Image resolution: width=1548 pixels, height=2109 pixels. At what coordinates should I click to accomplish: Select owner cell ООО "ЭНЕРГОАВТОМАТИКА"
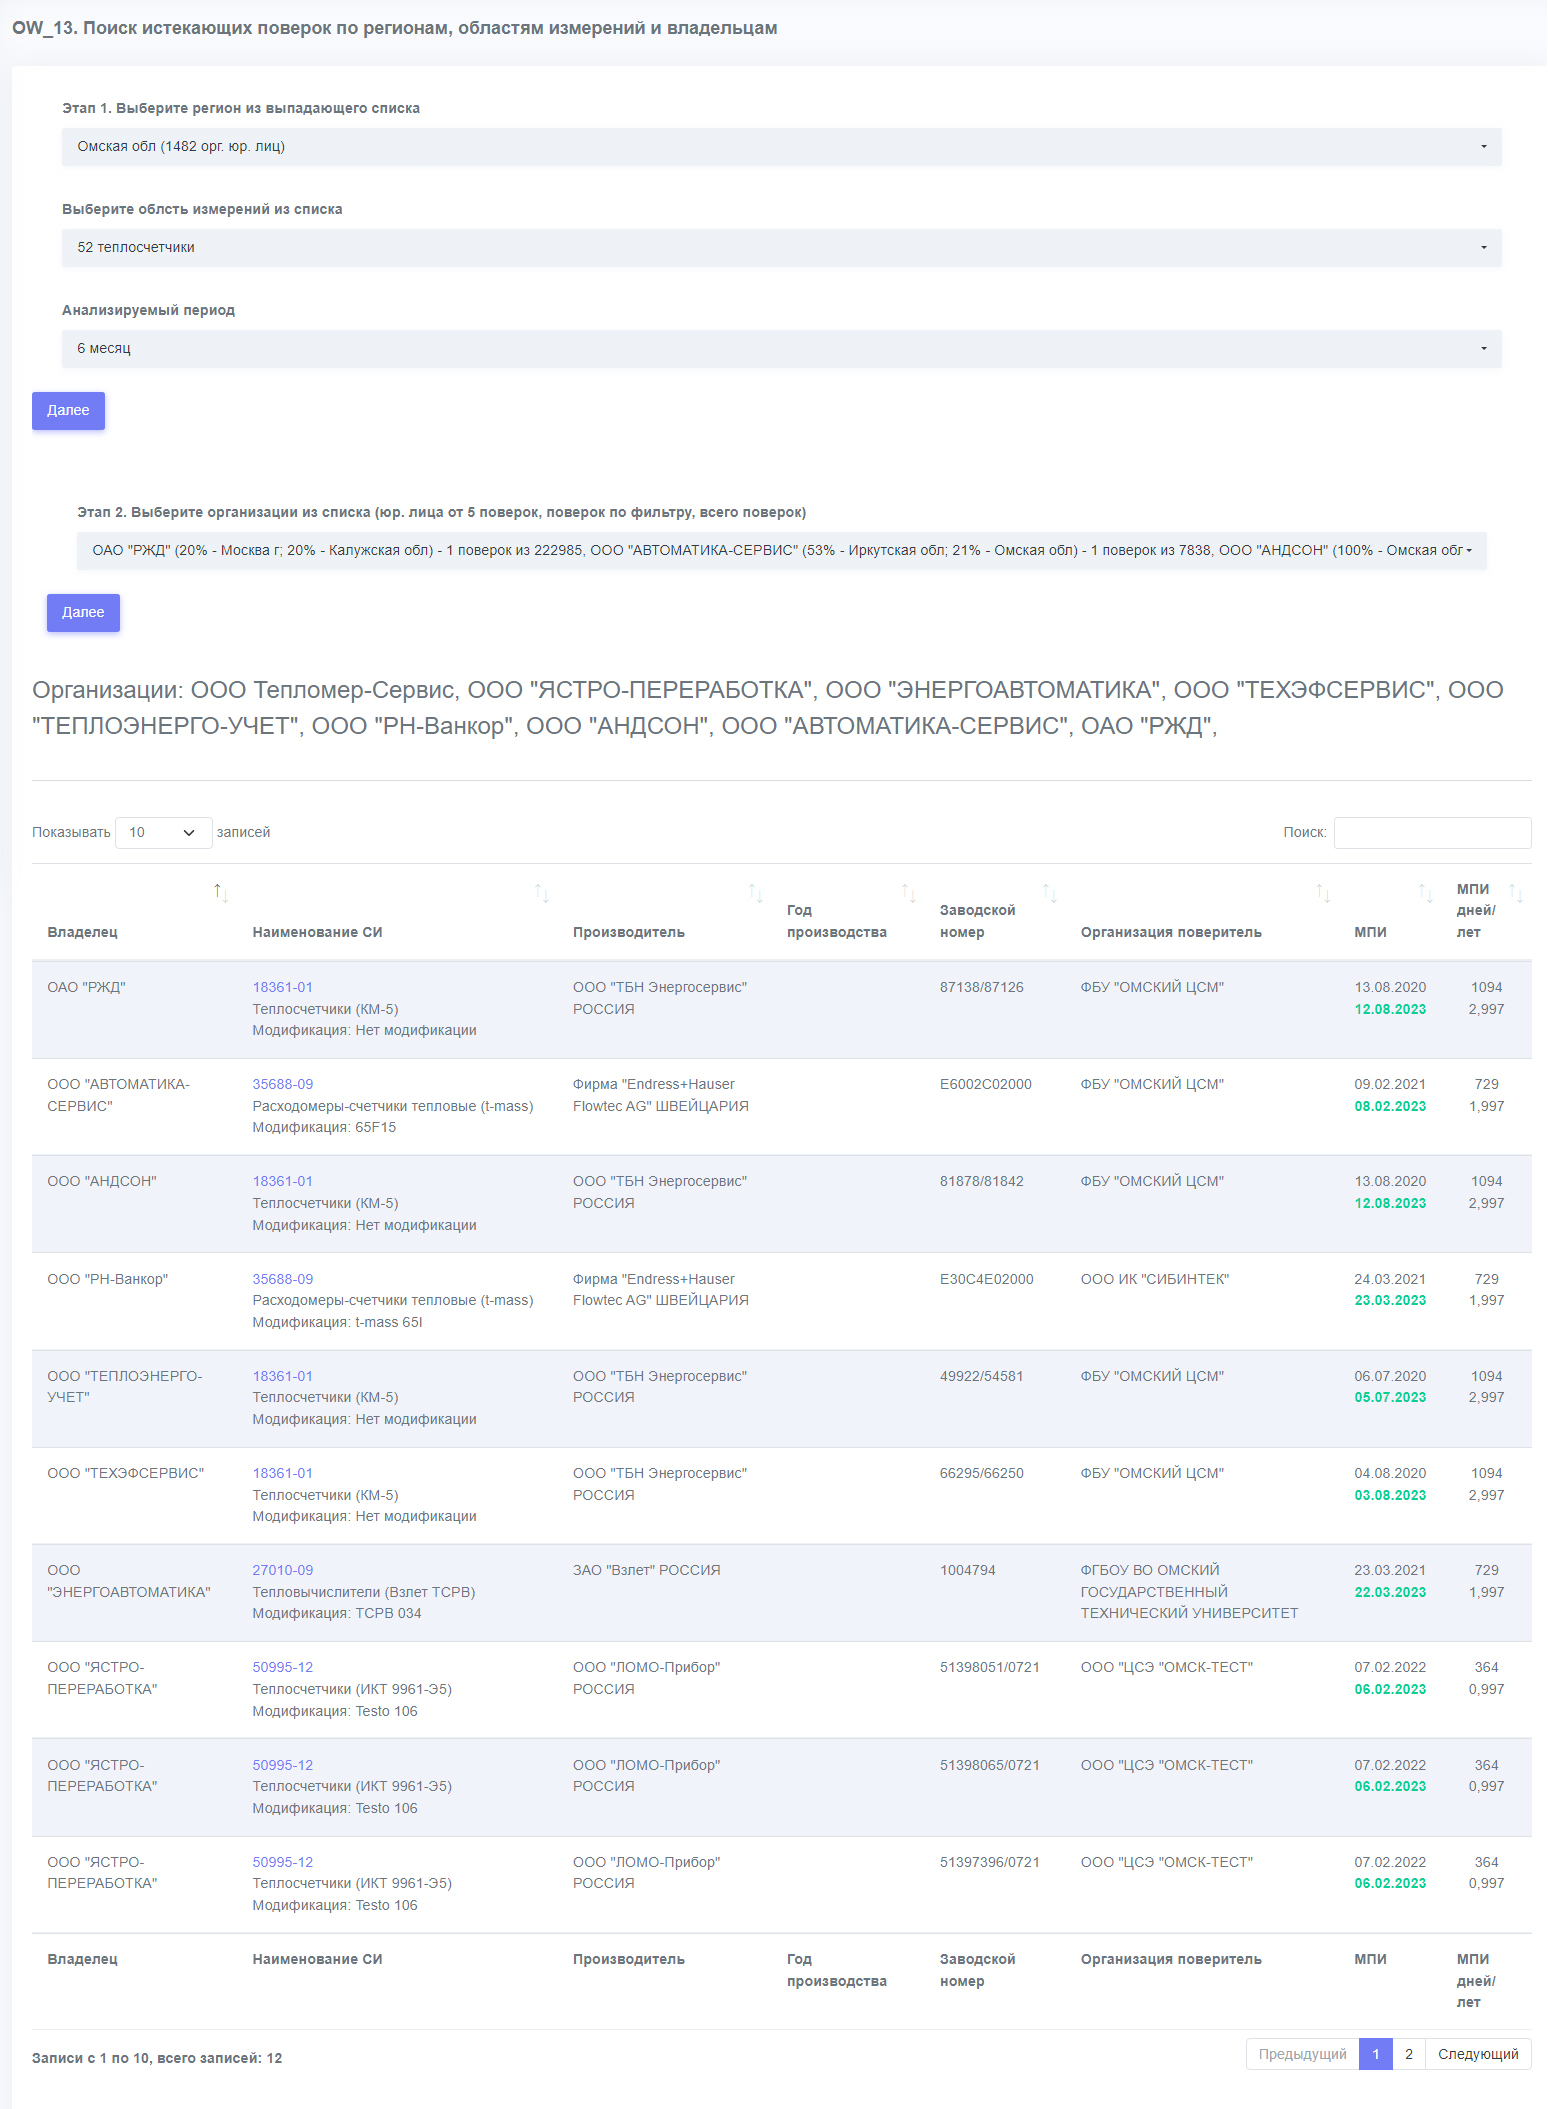(x=129, y=1582)
